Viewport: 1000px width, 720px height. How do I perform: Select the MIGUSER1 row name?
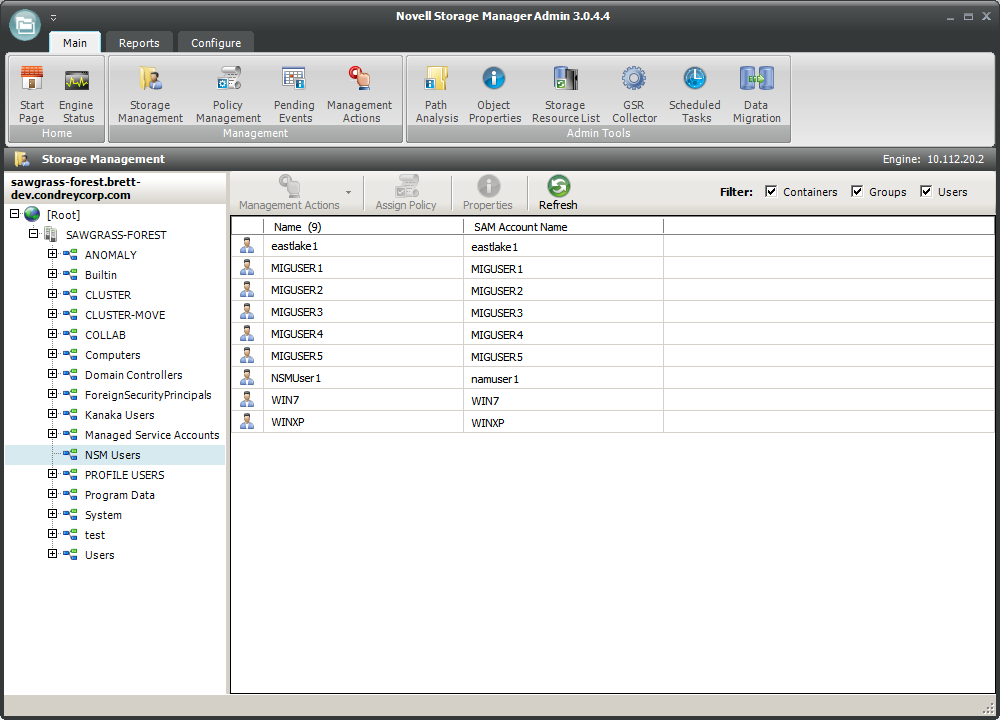[297, 268]
